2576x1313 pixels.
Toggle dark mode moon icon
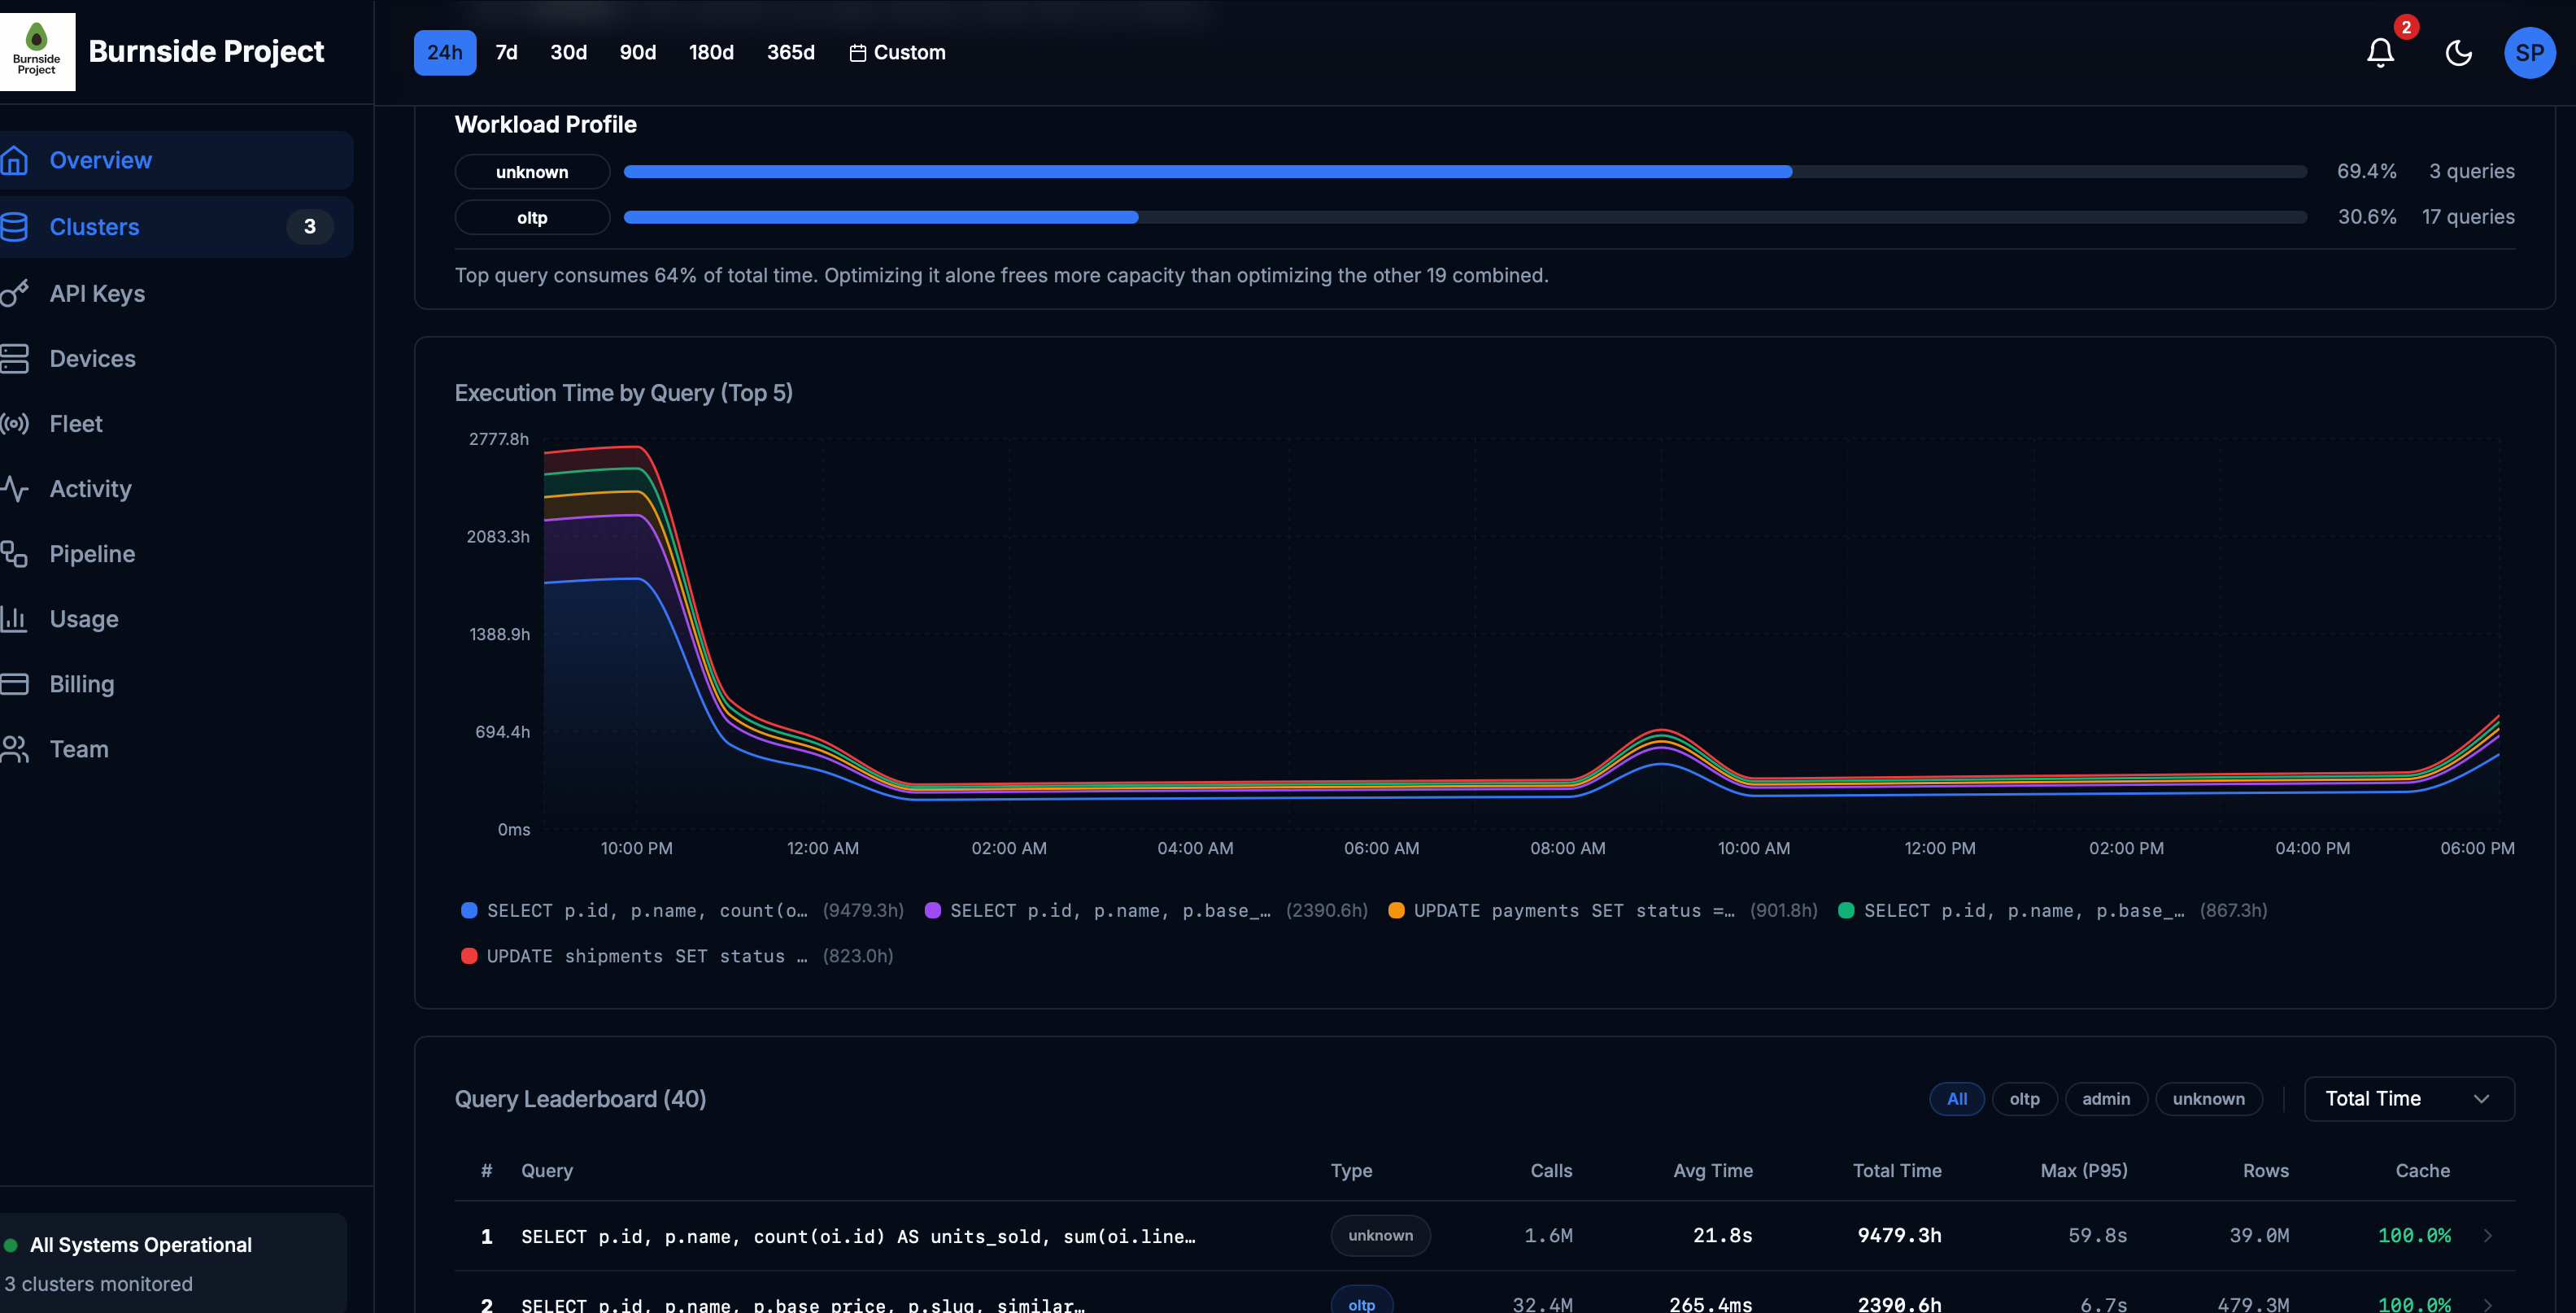click(2458, 52)
